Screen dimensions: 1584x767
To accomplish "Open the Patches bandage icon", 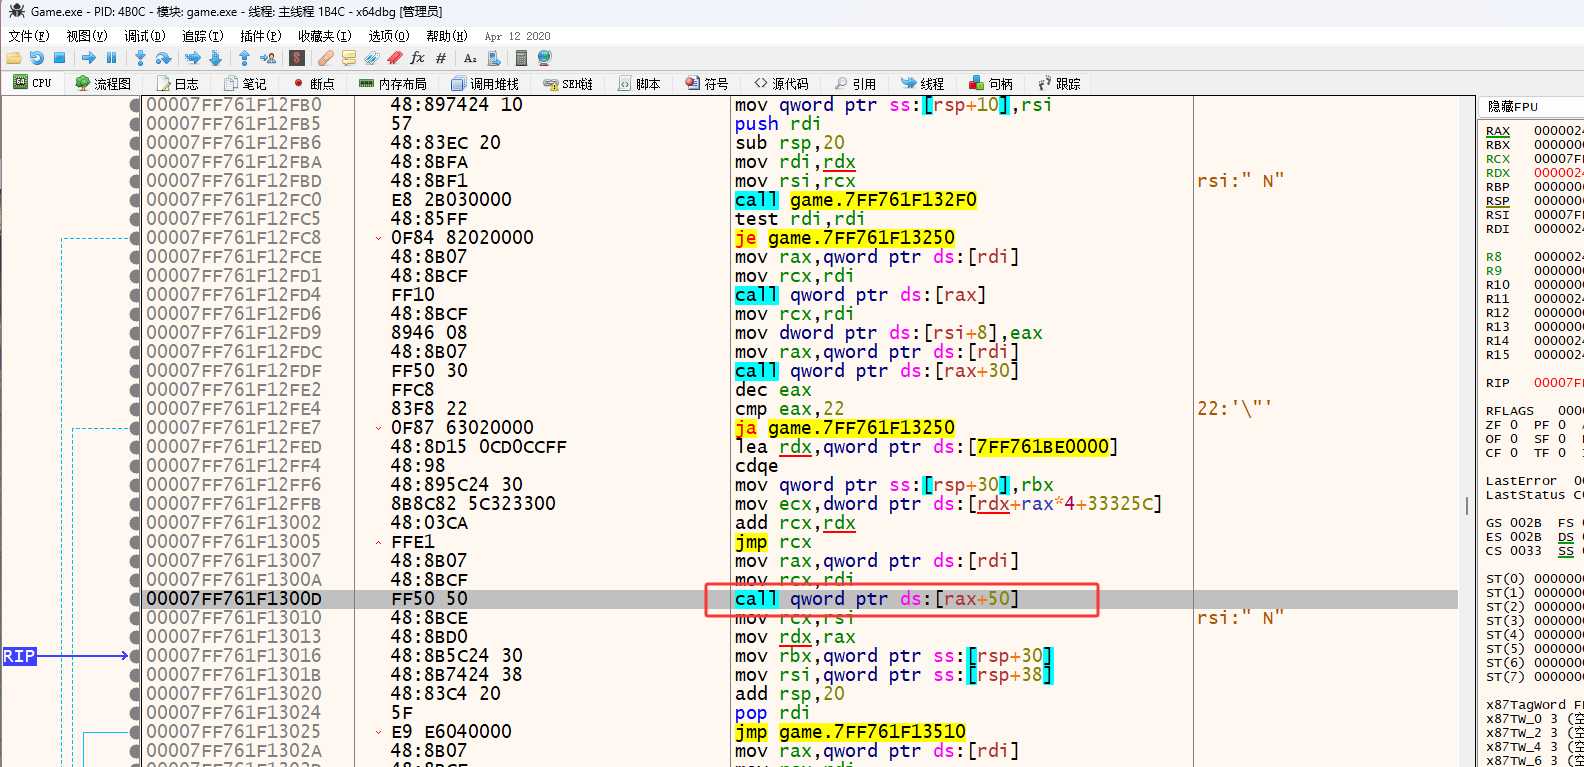I will (326, 58).
